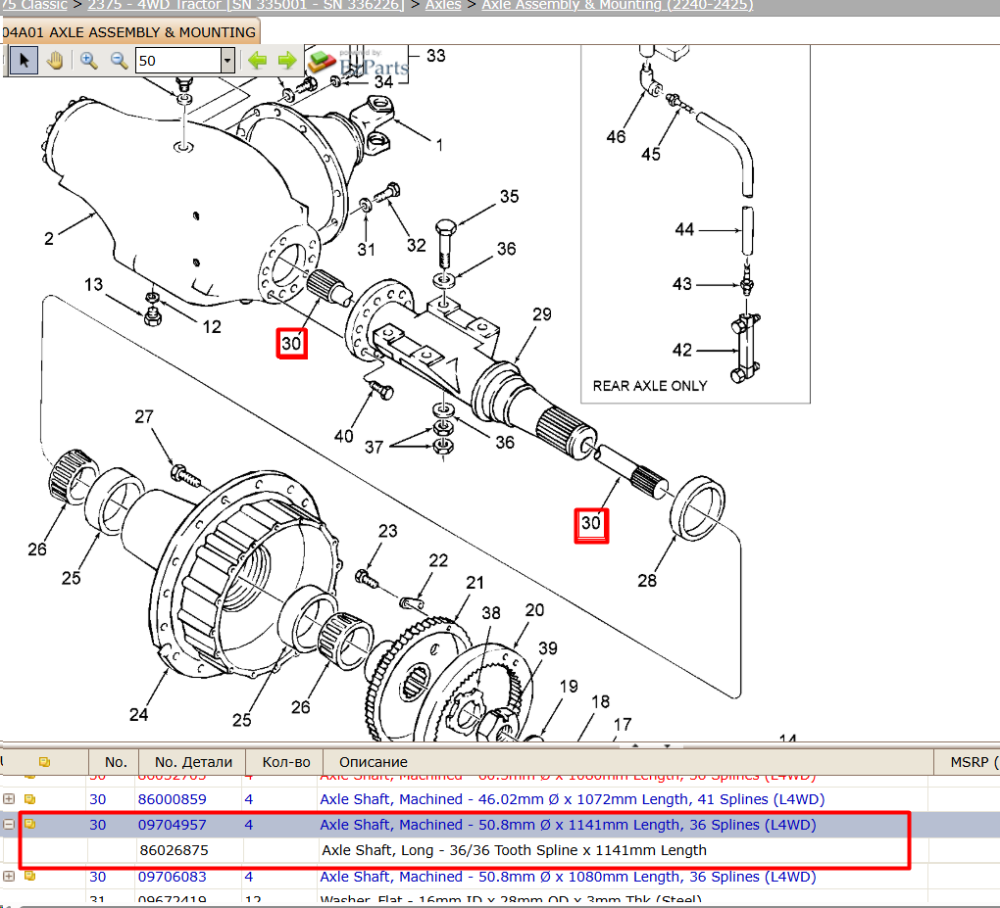Collapse the row for part 09704957

pyautogui.click(x=9, y=824)
